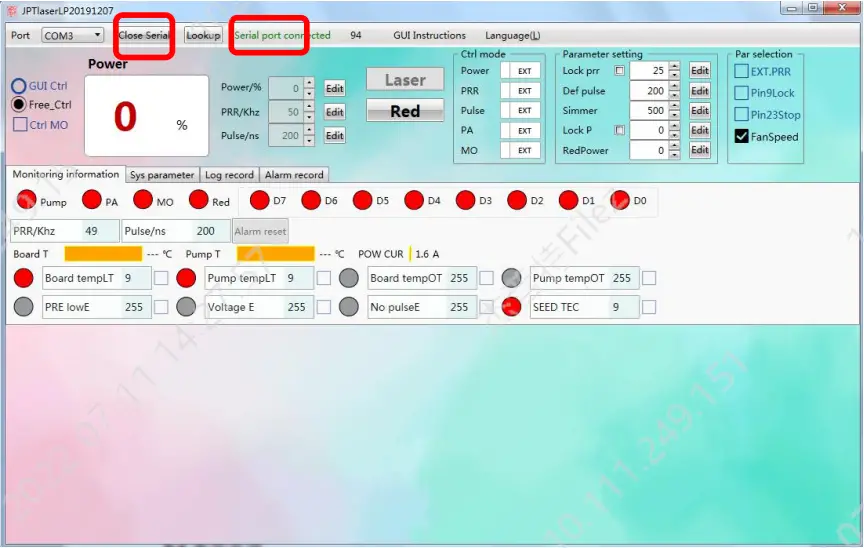Click the D4 indicator light

pos(414,200)
